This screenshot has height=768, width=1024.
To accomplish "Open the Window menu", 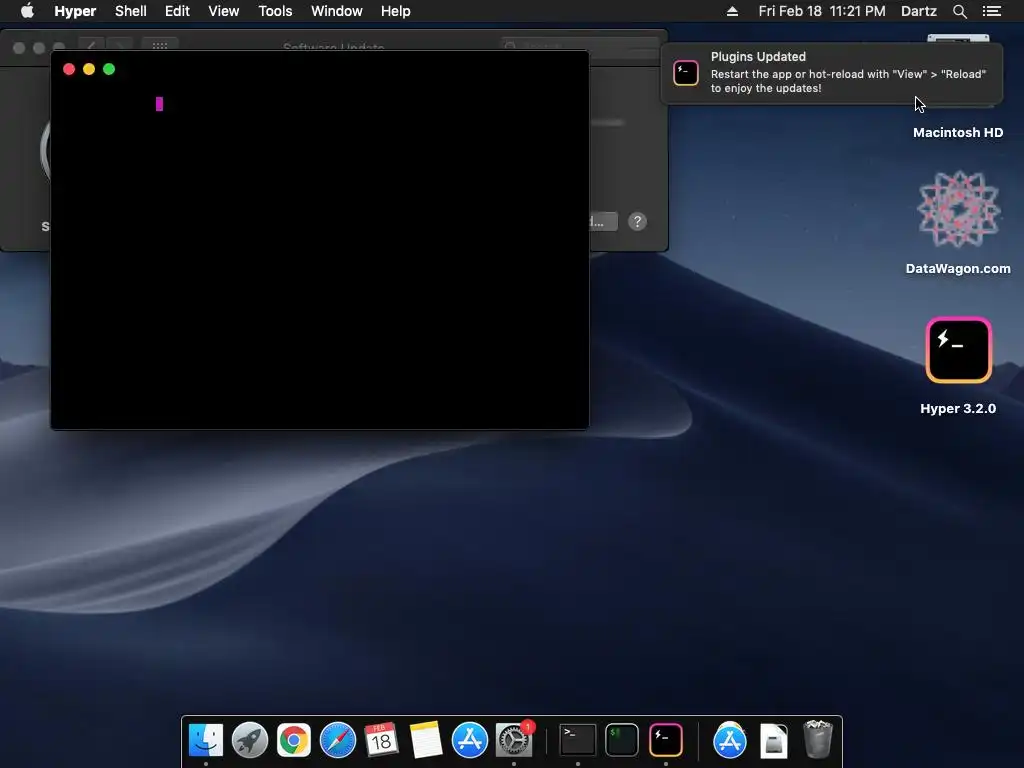I will click(336, 11).
